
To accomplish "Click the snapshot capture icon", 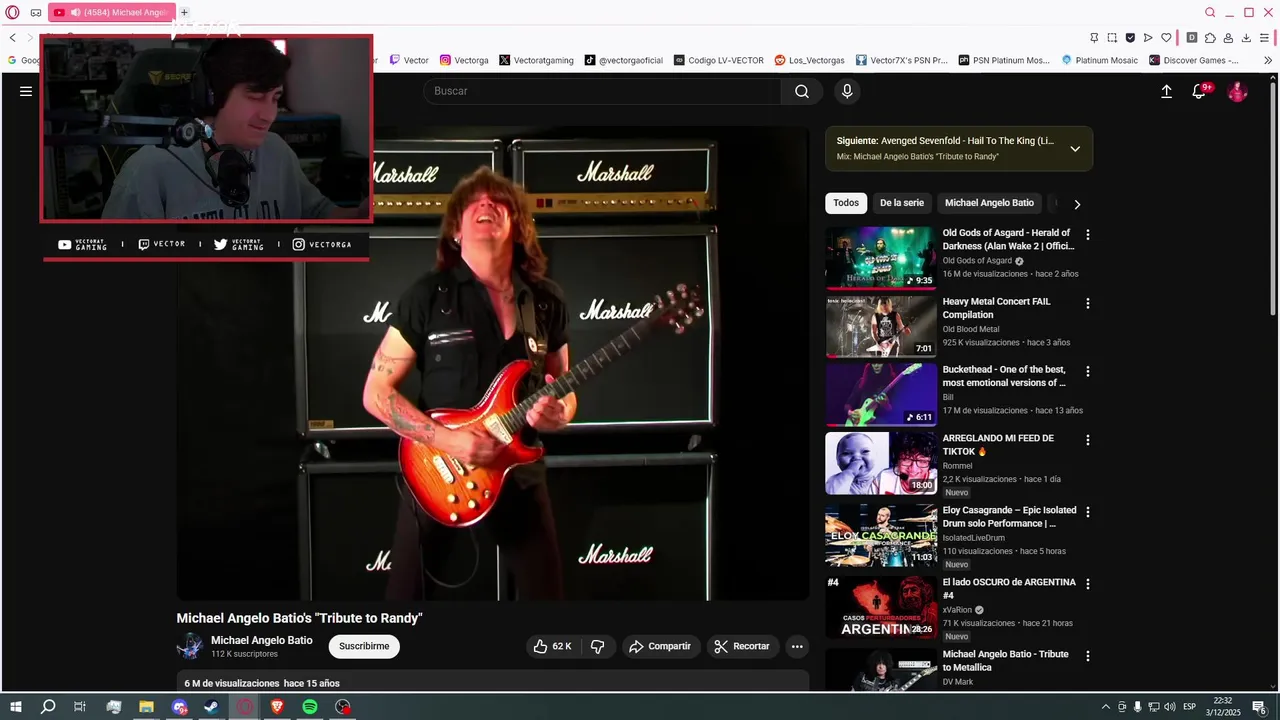I will pyautogui.click(x=1112, y=38).
